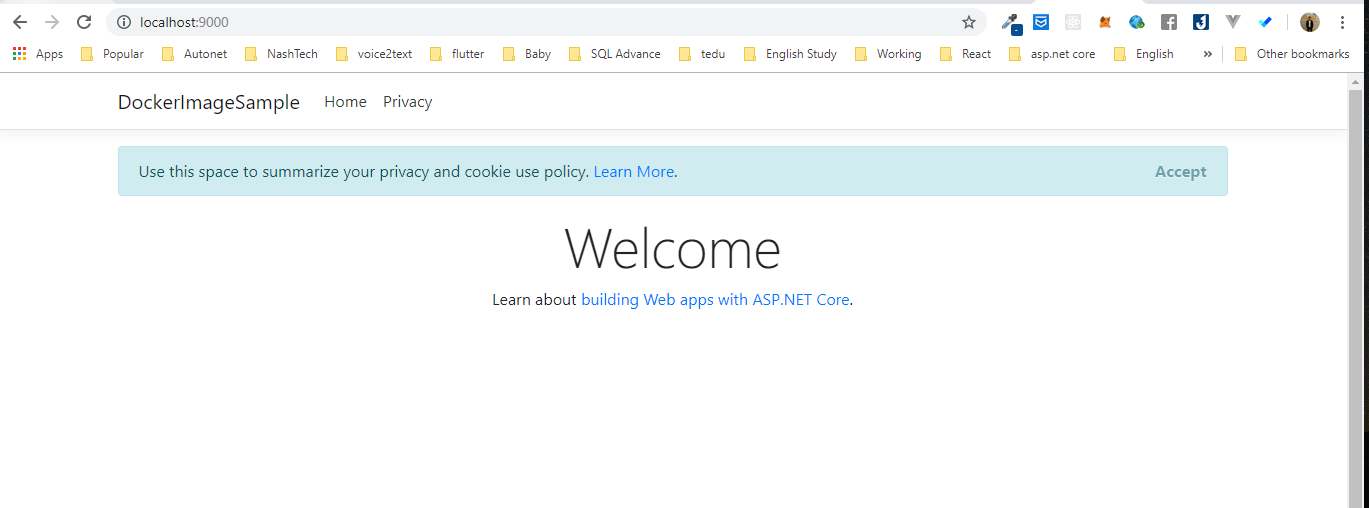Open Chrome's three-dot menu
This screenshot has height=508, width=1369.
click(1342, 22)
